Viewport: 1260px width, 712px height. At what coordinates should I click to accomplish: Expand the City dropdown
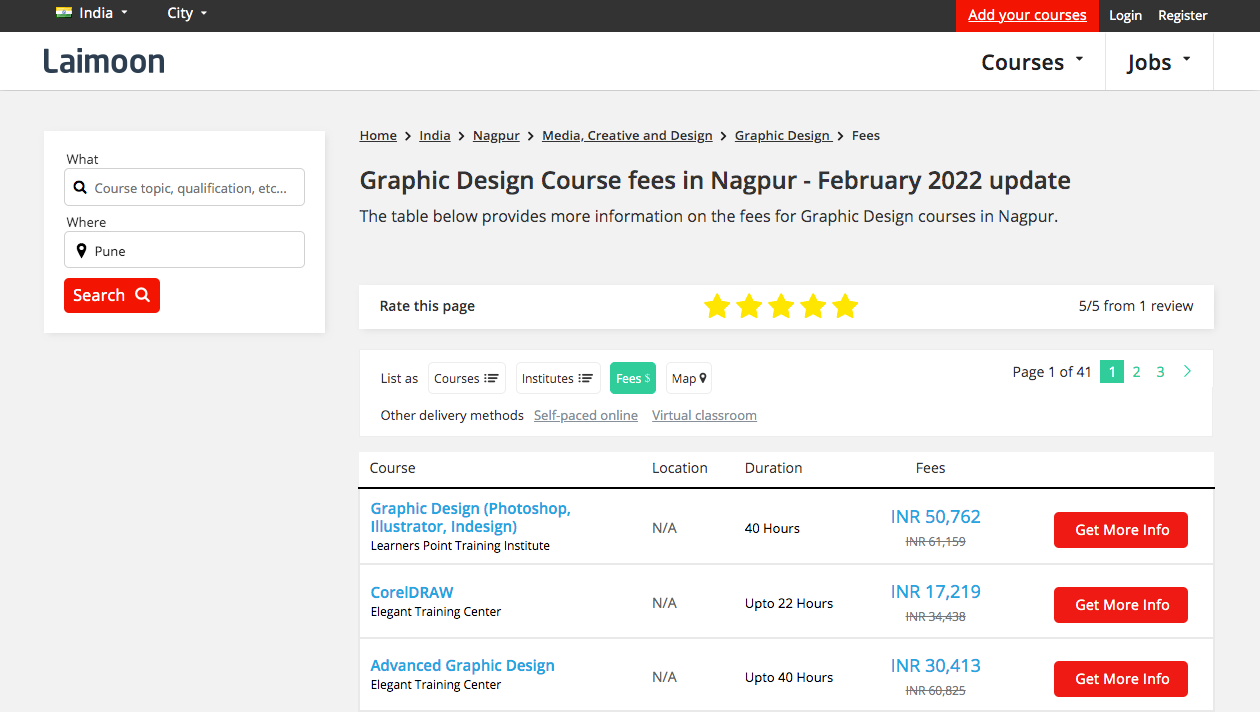(x=187, y=14)
